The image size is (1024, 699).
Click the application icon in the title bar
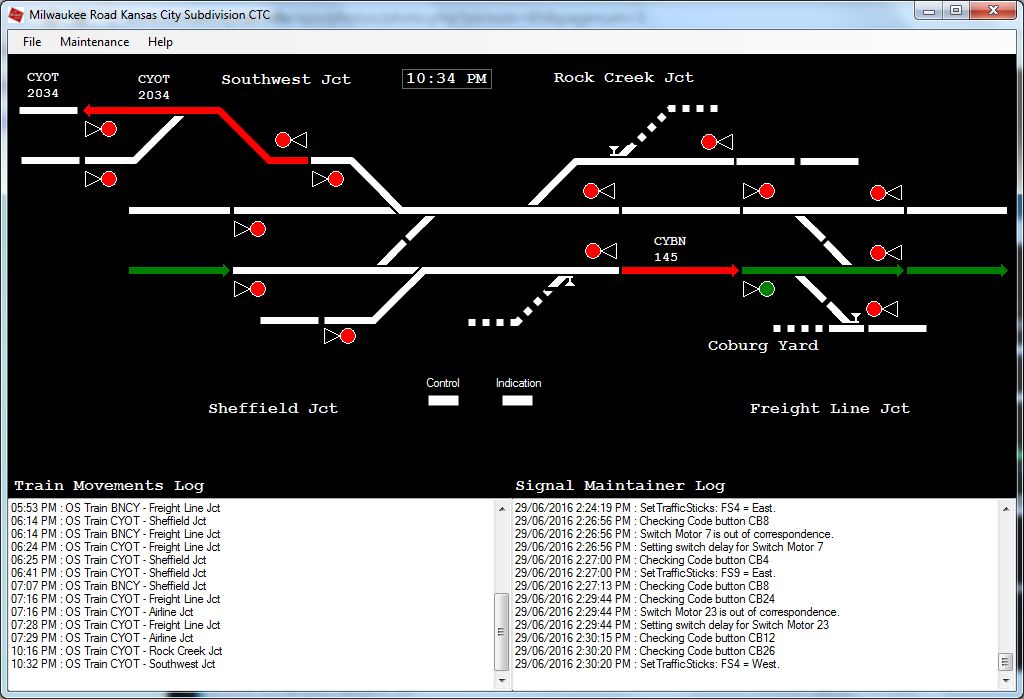tap(16, 14)
